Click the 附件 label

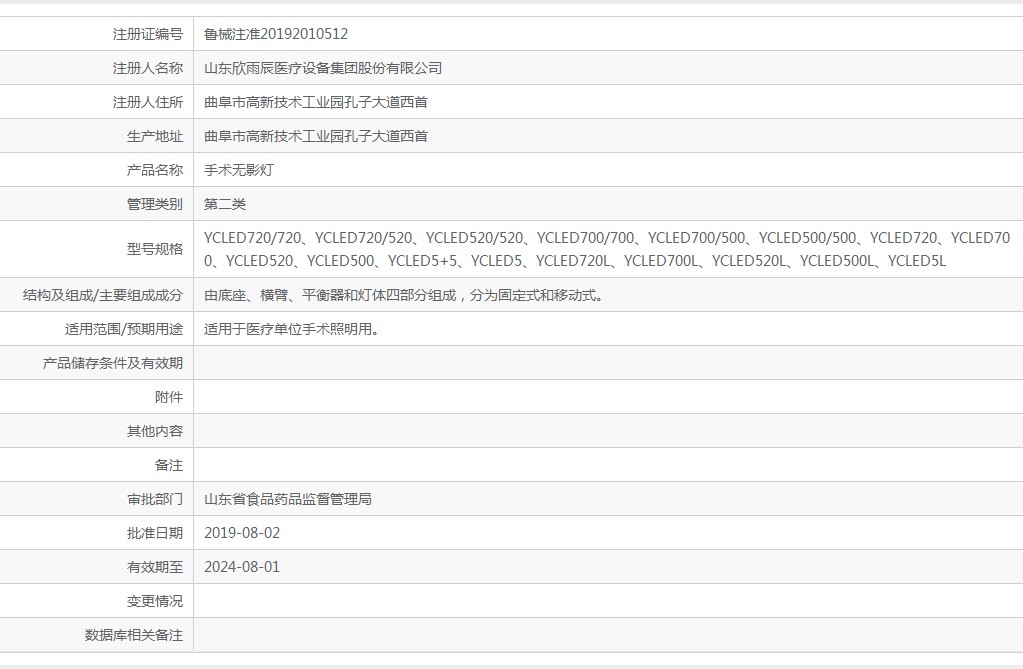pos(169,397)
